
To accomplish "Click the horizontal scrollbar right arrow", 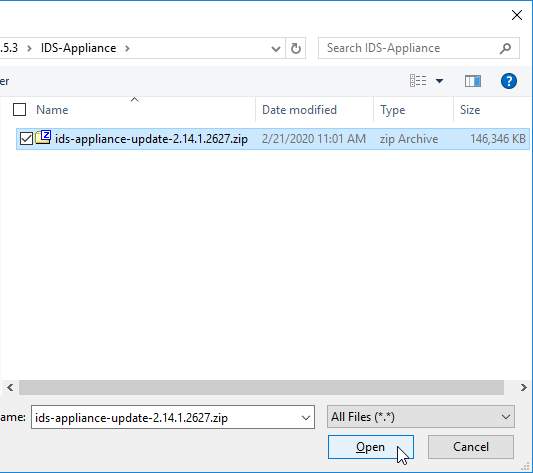I will coord(523,388).
